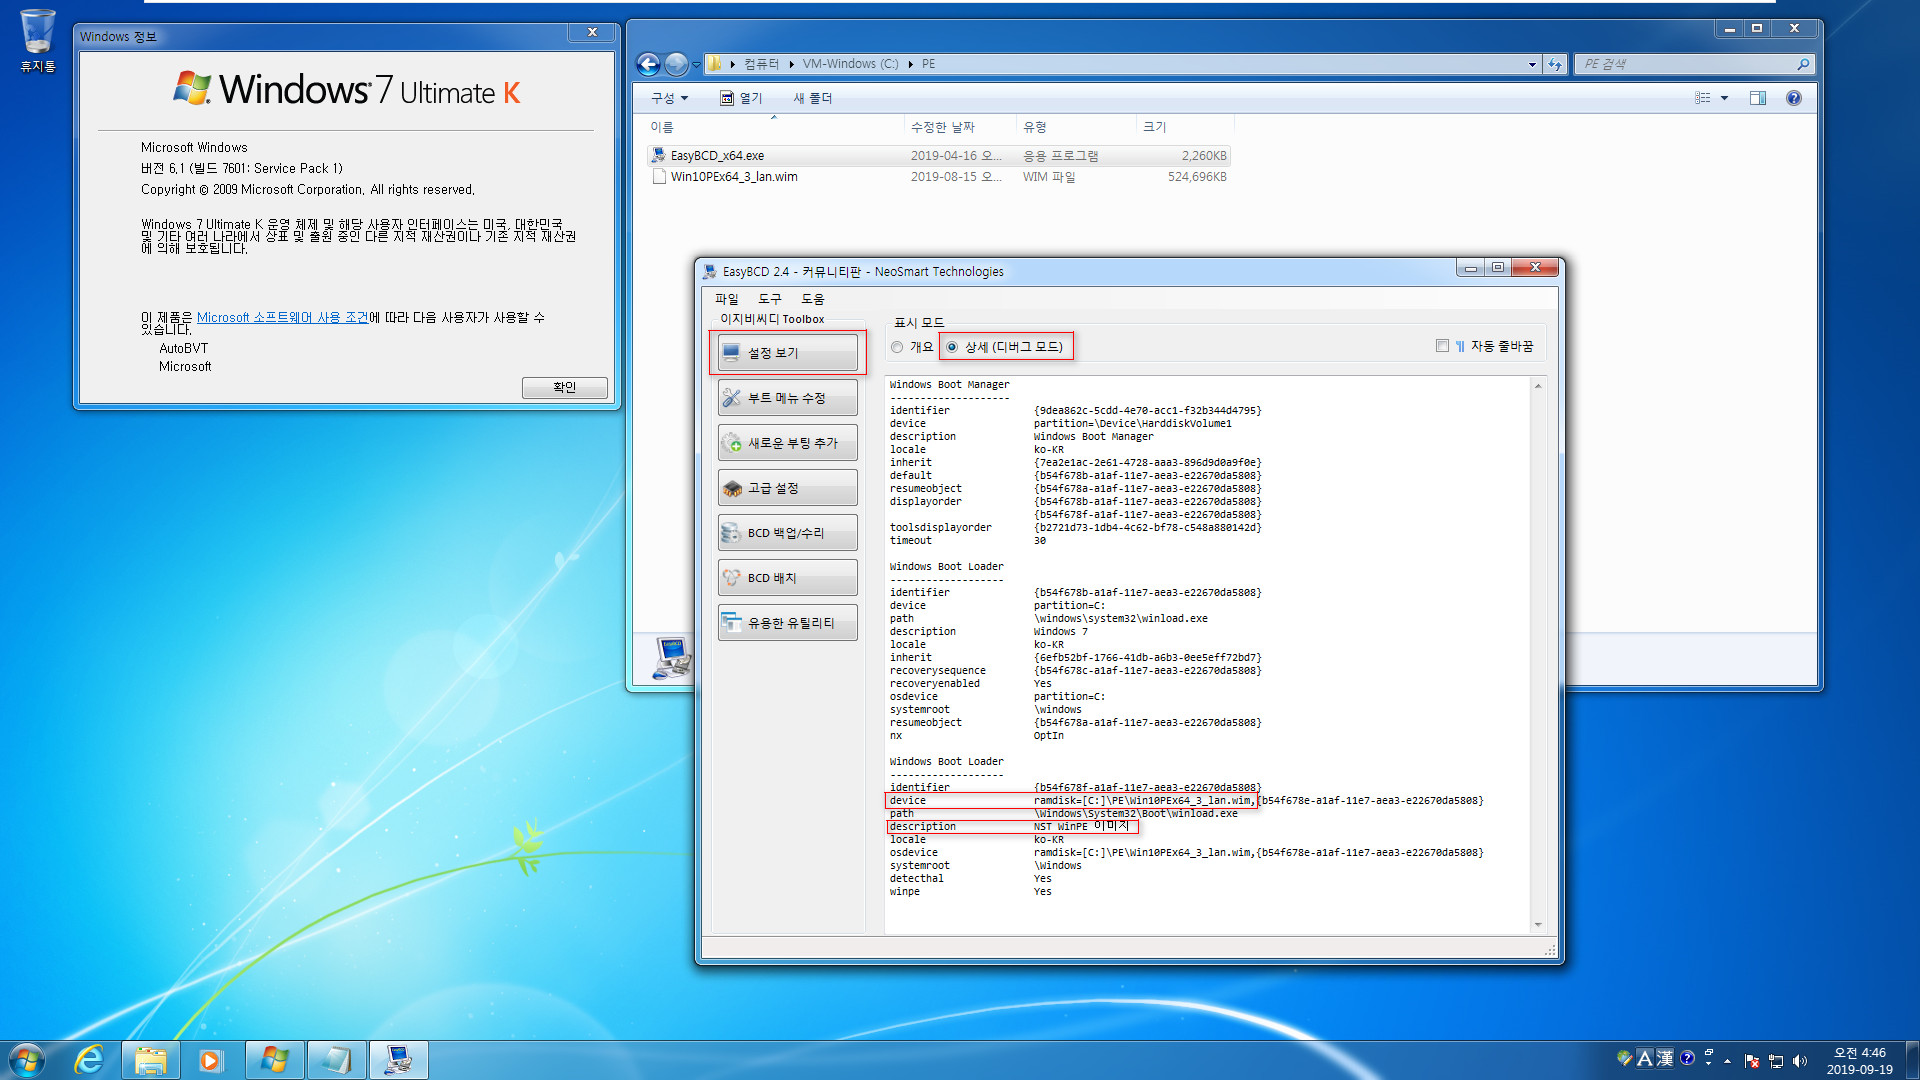Viewport: 1920px width, 1080px height.
Task: Launch Internet Explorer from taskbar
Action: tap(90, 1060)
